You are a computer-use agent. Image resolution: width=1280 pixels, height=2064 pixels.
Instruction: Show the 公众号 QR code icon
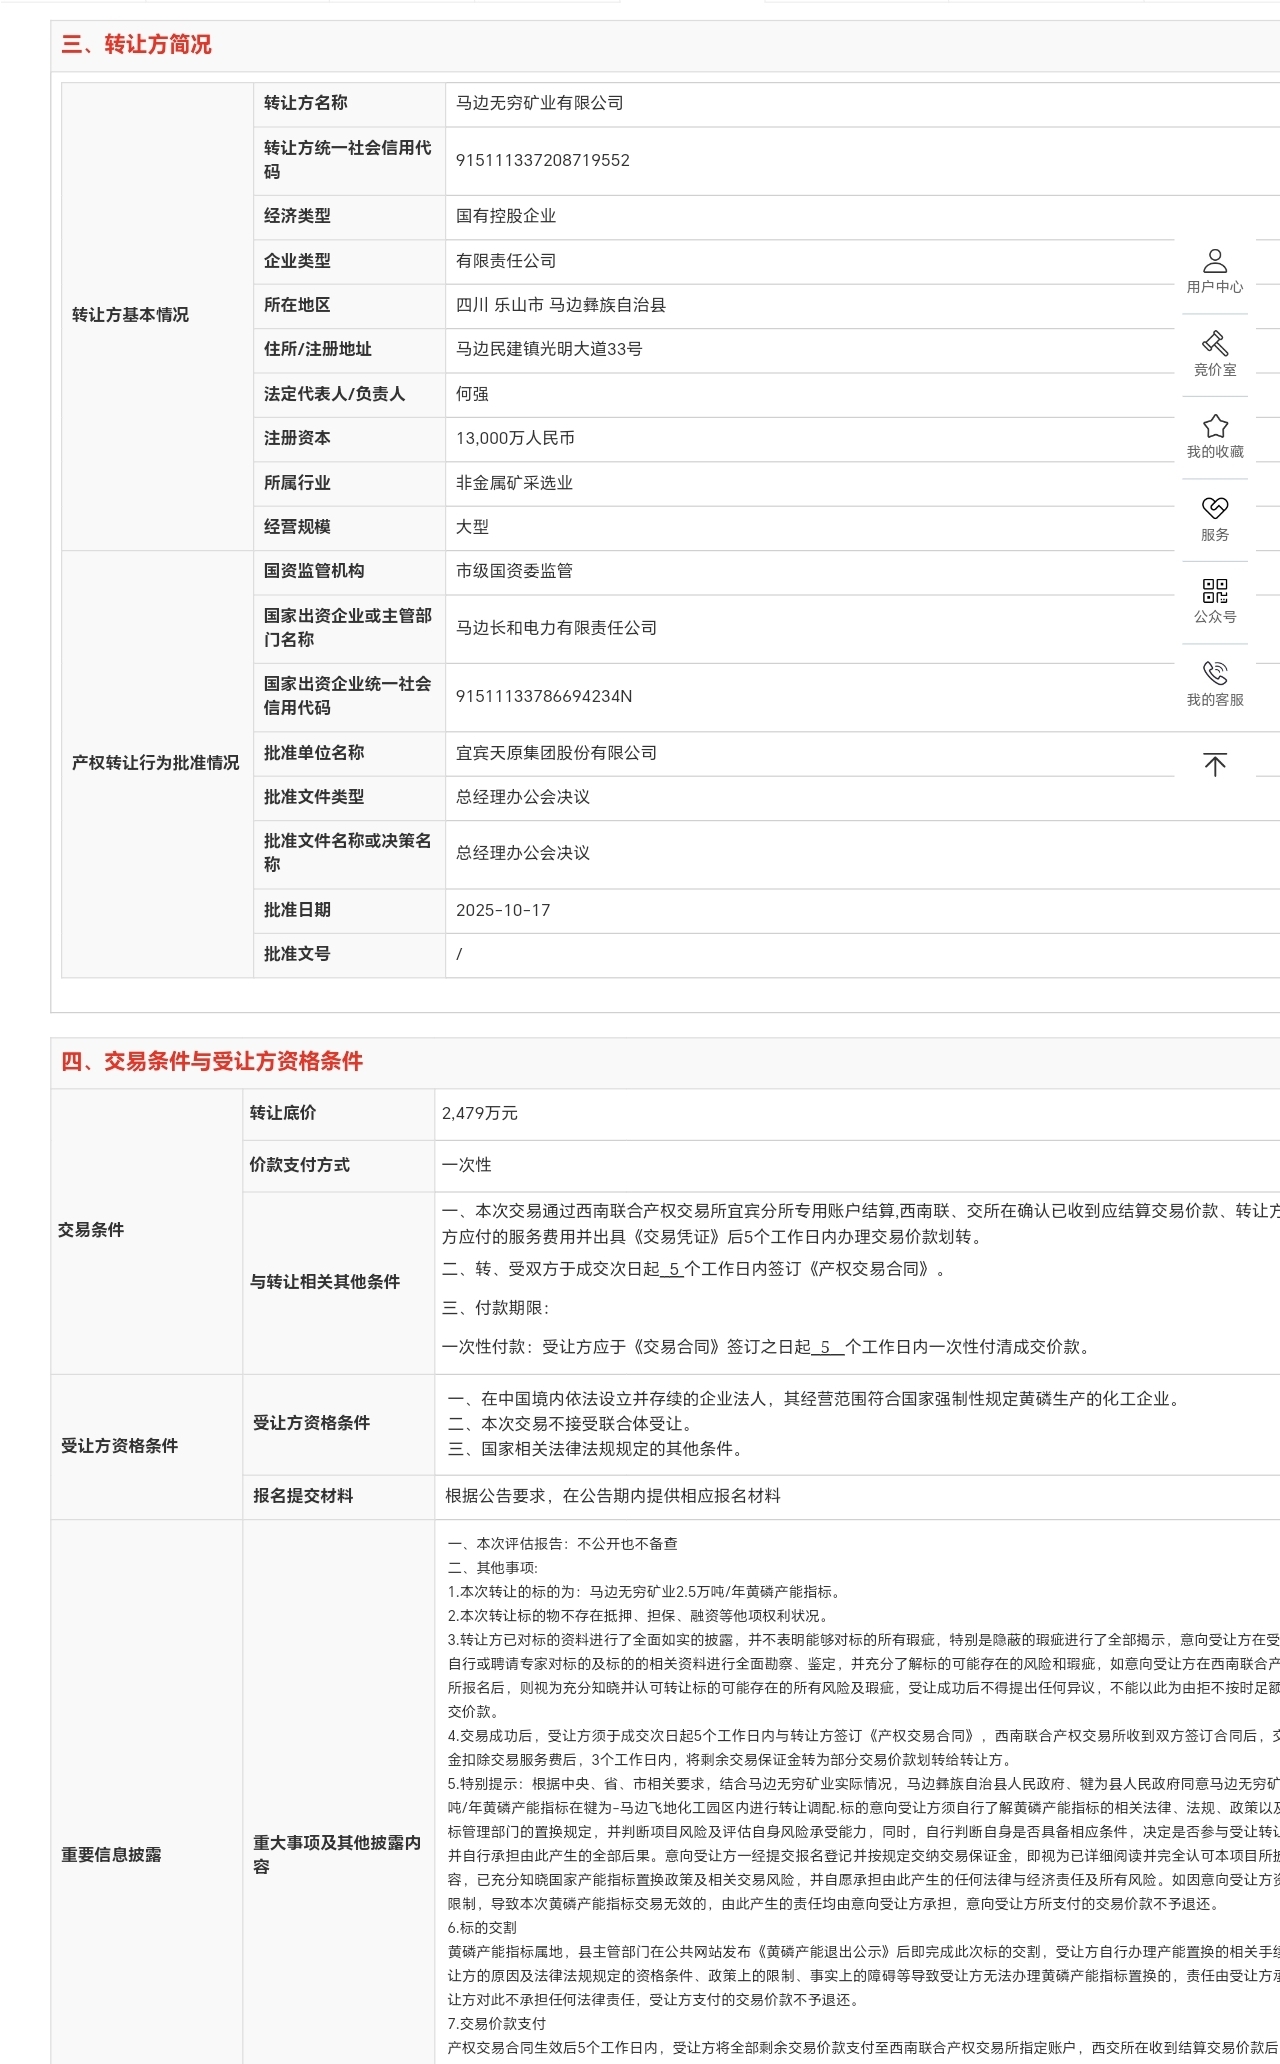[1215, 602]
